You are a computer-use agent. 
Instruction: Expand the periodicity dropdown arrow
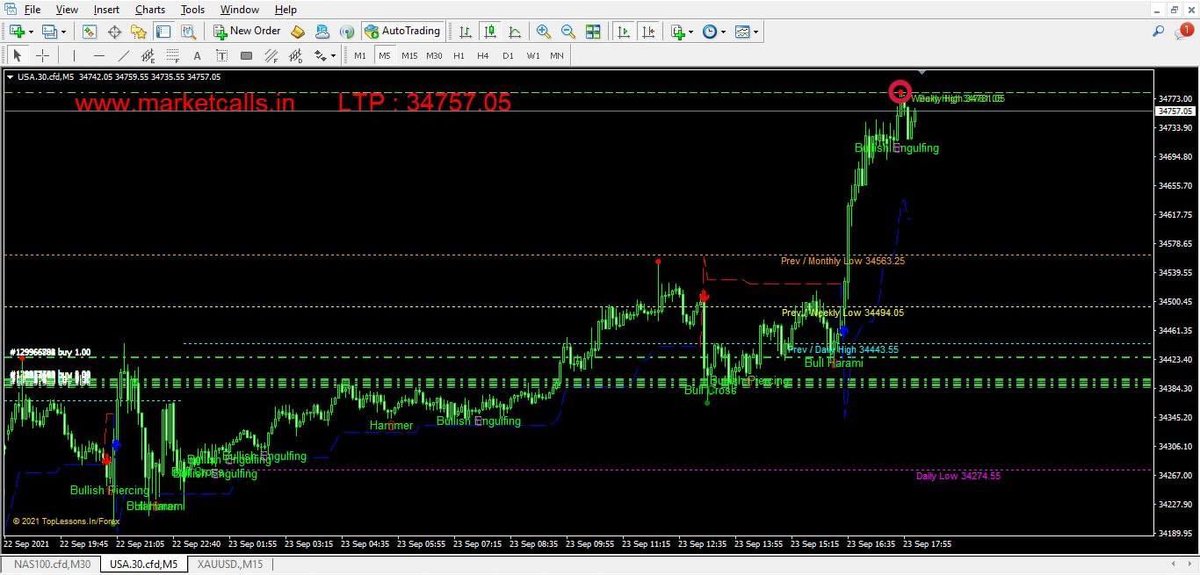724,32
